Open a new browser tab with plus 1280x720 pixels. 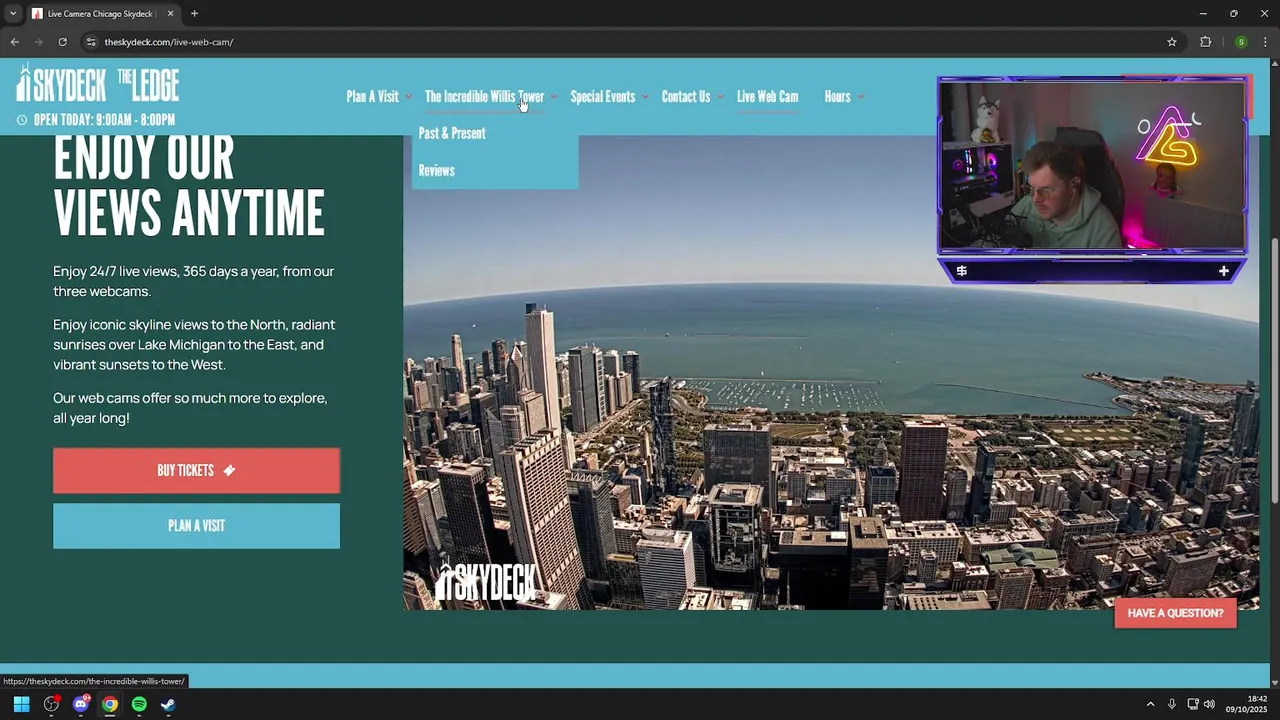pos(194,14)
